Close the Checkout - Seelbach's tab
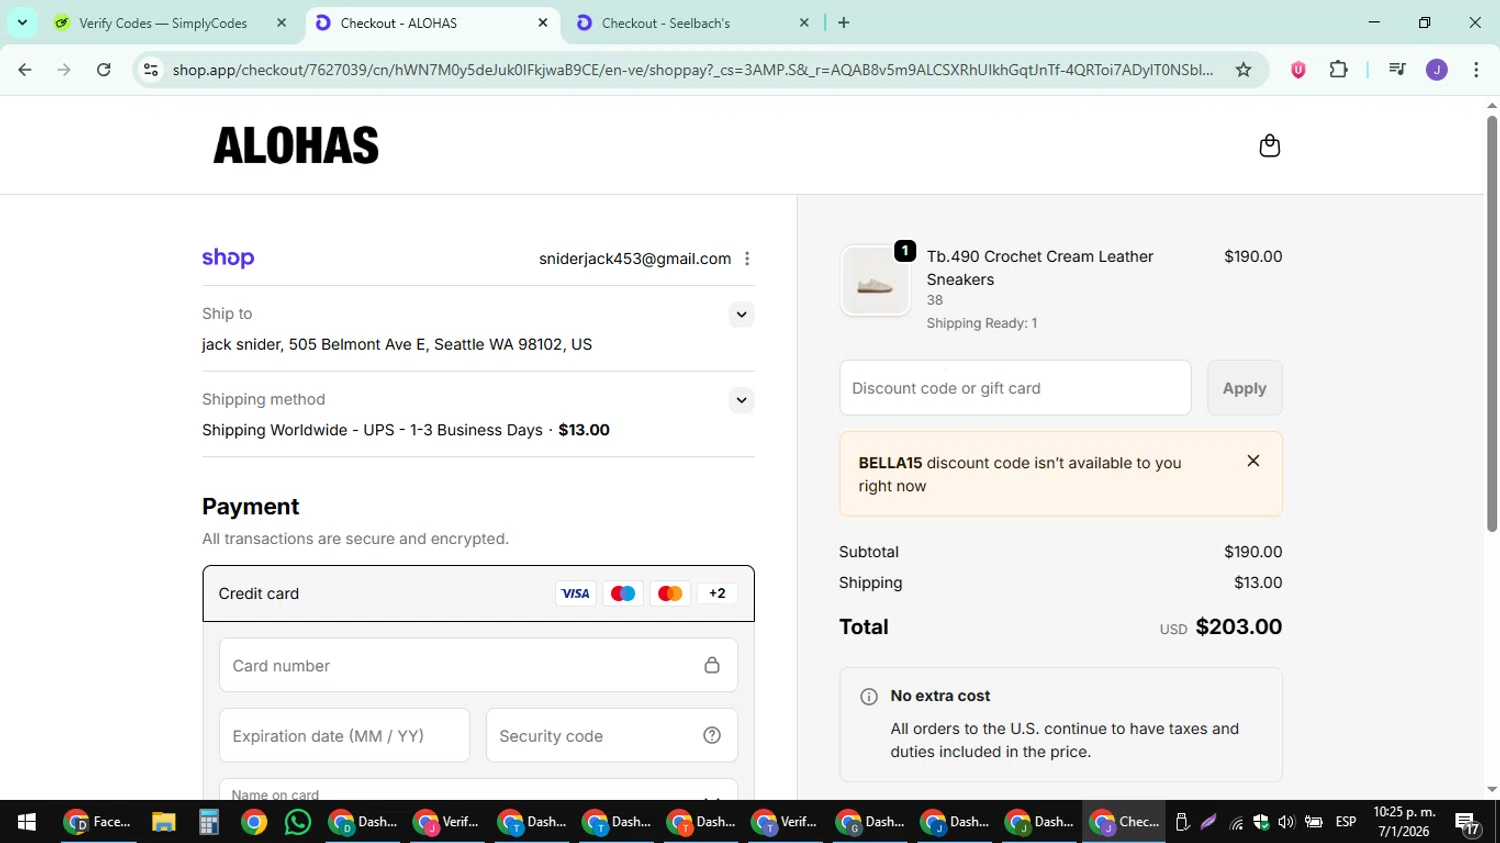Viewport: 1500px width, 843px height. click(804, 22)
